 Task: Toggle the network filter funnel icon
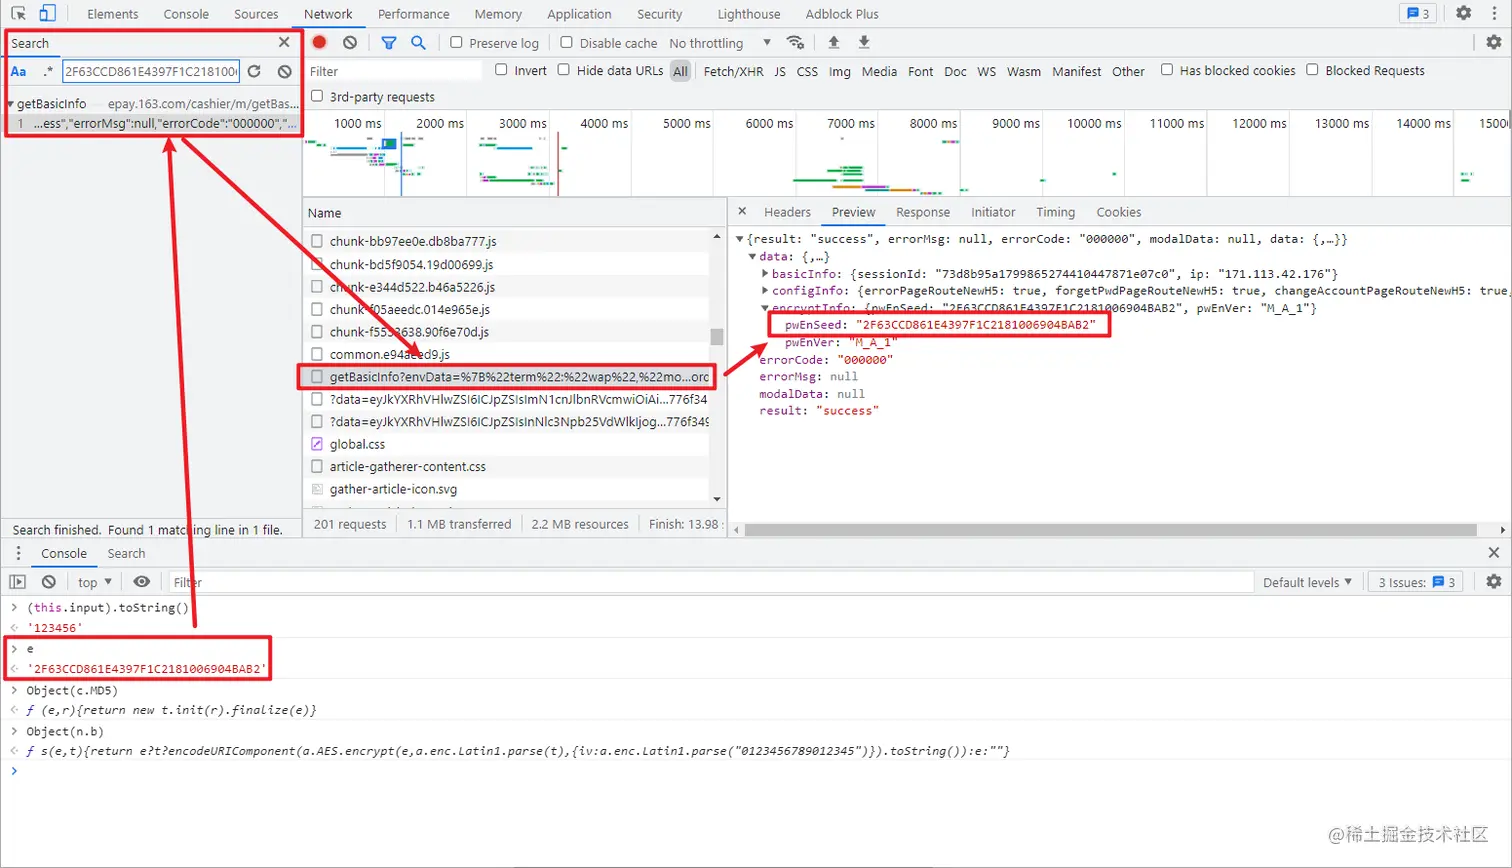(389, 42)
